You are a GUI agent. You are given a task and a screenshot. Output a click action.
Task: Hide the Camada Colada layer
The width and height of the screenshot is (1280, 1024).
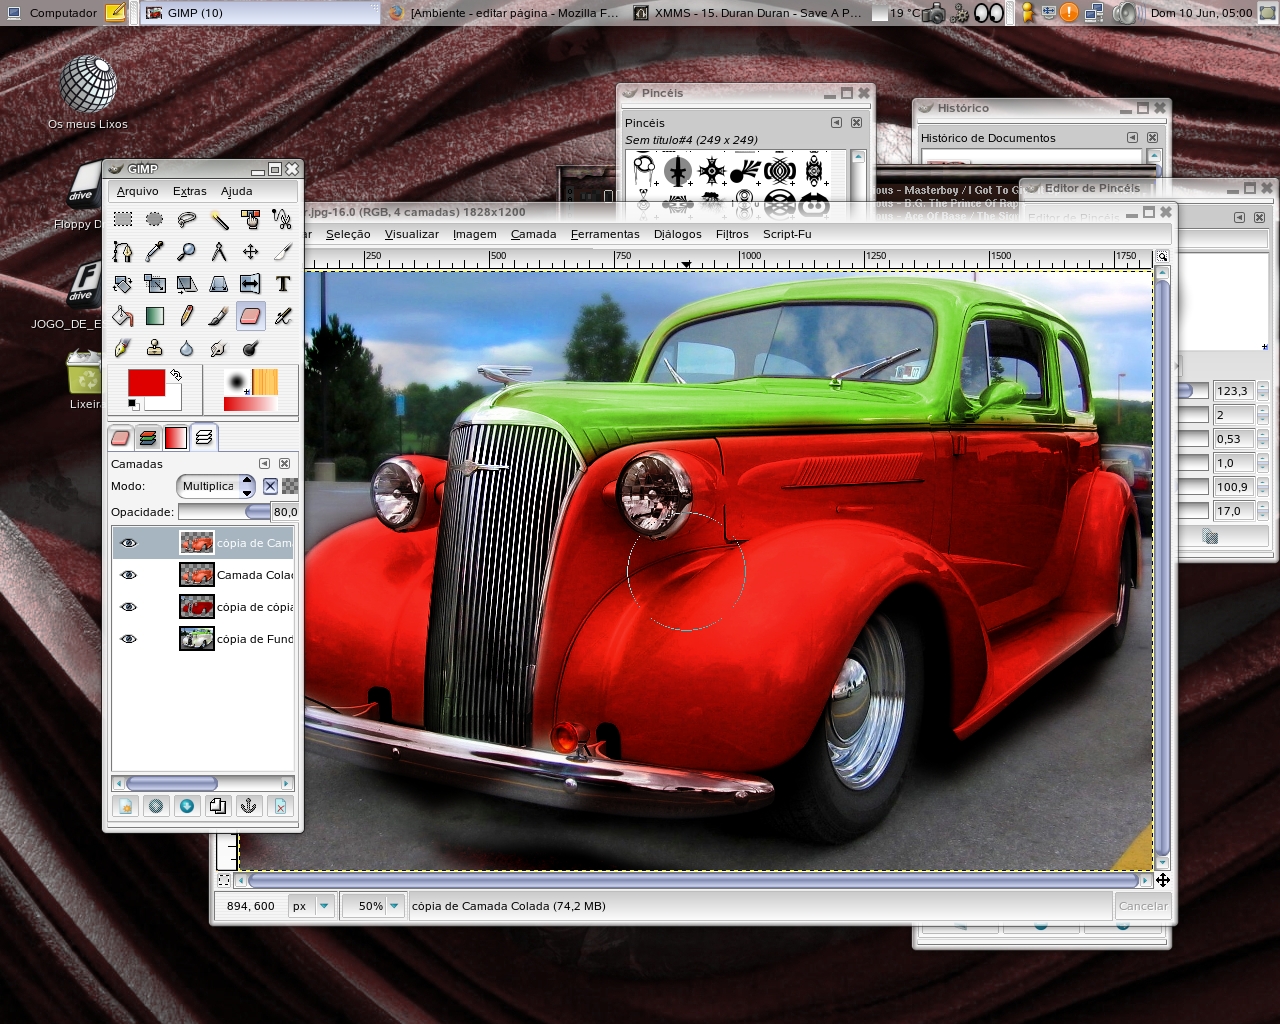[x=128, y=575]
